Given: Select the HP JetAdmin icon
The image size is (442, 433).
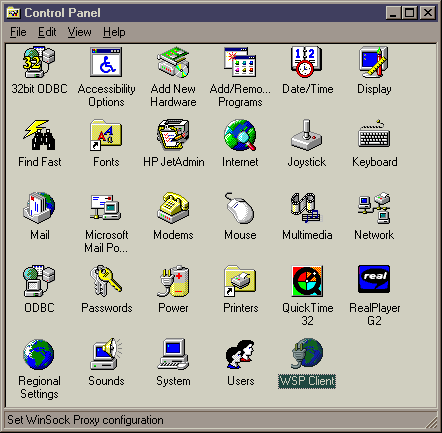Looking at the screenshot, I should [x=173, y=135].
